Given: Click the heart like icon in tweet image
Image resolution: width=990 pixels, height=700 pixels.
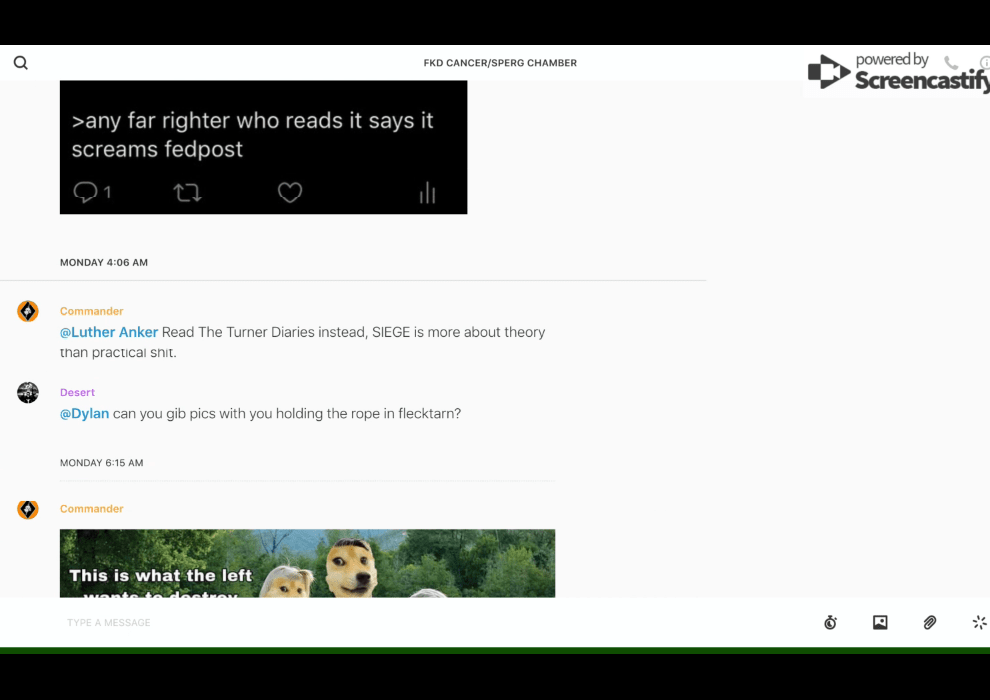Looking at the screenshot, I should point(290,193).
